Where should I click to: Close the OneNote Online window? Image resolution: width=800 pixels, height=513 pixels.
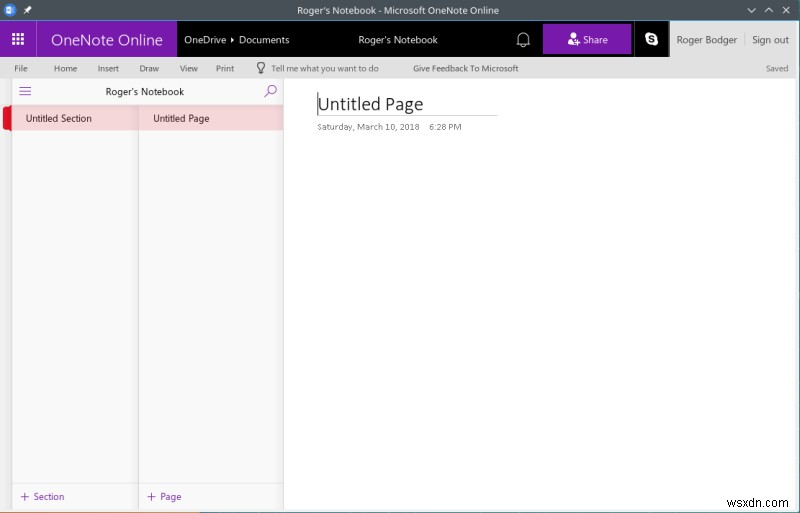pos(786,10)
